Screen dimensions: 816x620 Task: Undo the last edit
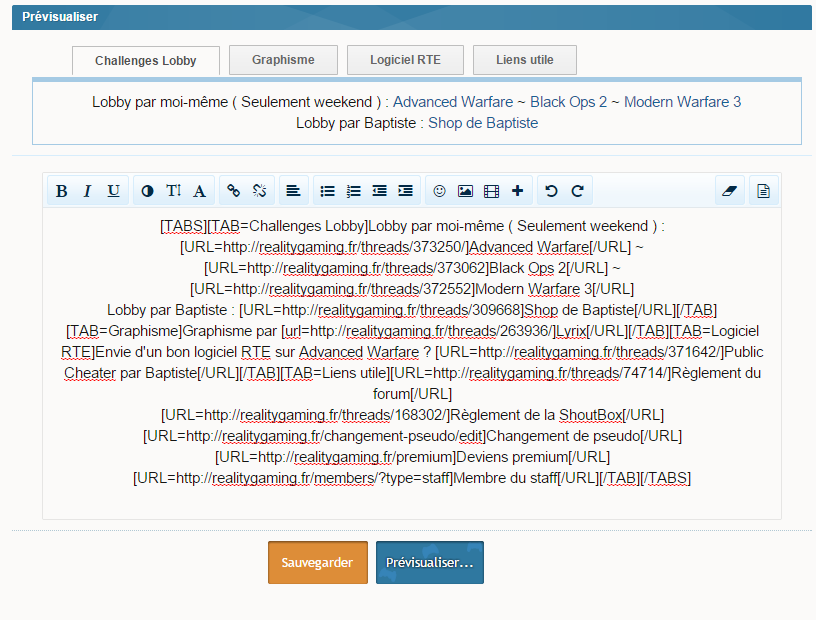(x=552, y=191)
